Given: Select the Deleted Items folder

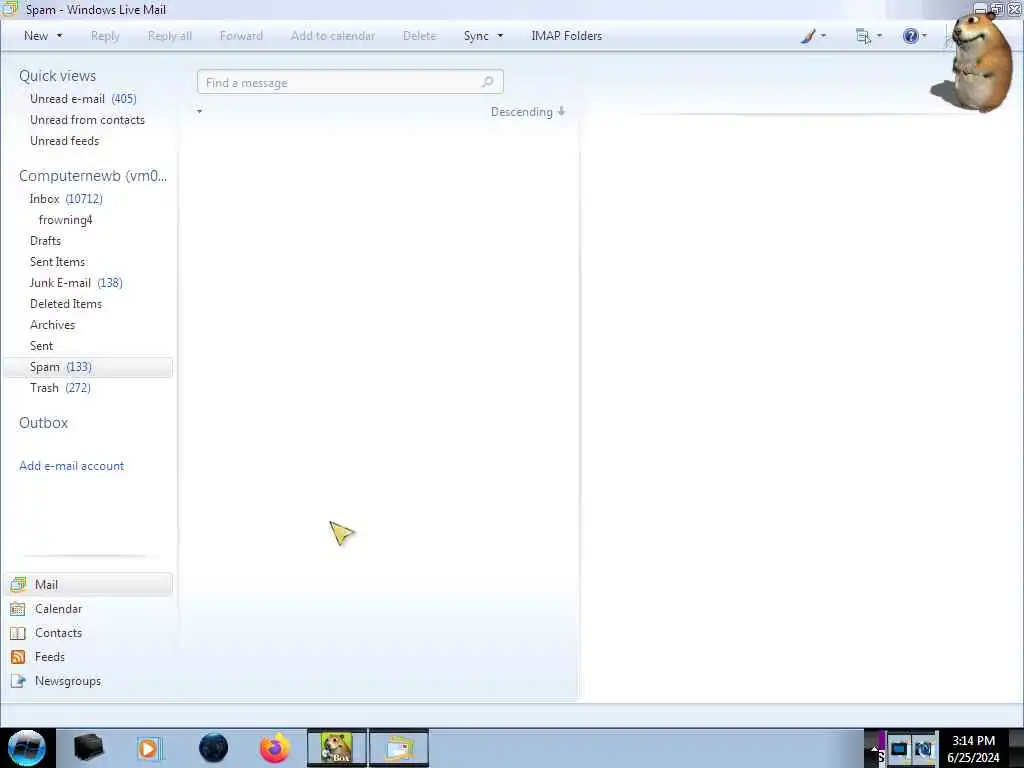Looking at the screenshot, I should (x=66, y=304).
